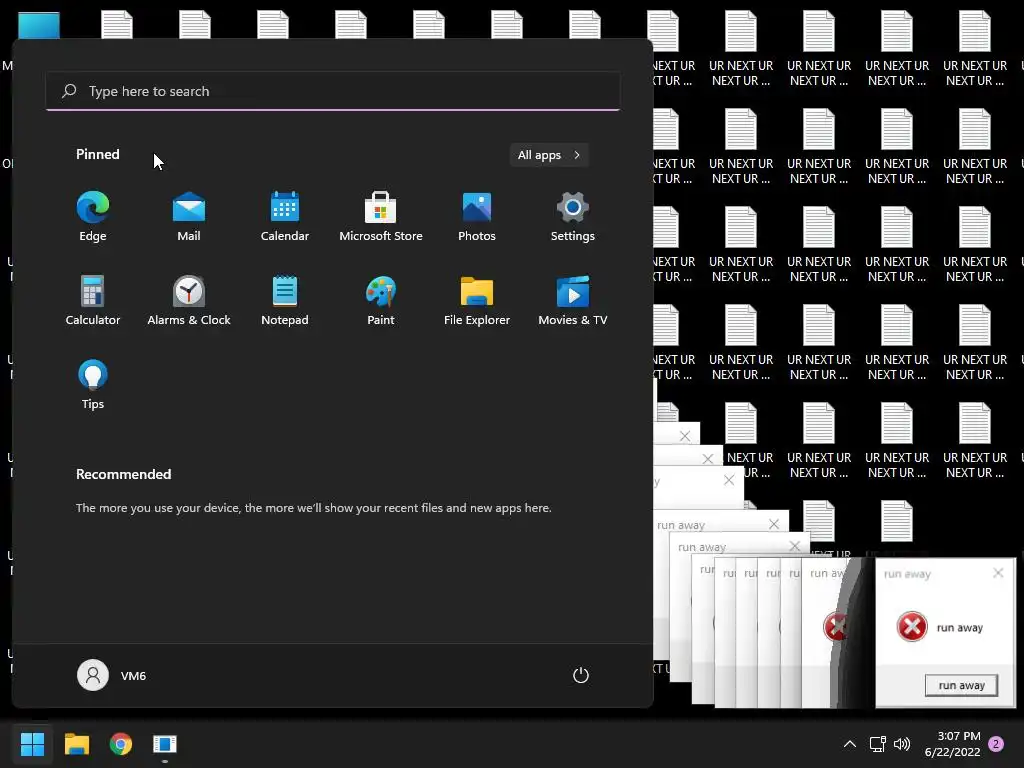Show All apps list
The width and height of the screenshot is (1024, 768).
coord(549,155)
